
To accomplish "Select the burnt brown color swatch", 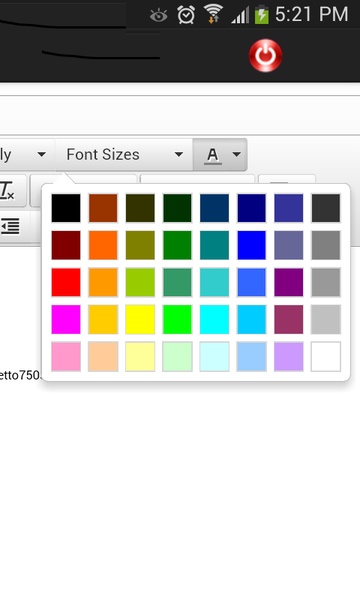I will [103, 208].
